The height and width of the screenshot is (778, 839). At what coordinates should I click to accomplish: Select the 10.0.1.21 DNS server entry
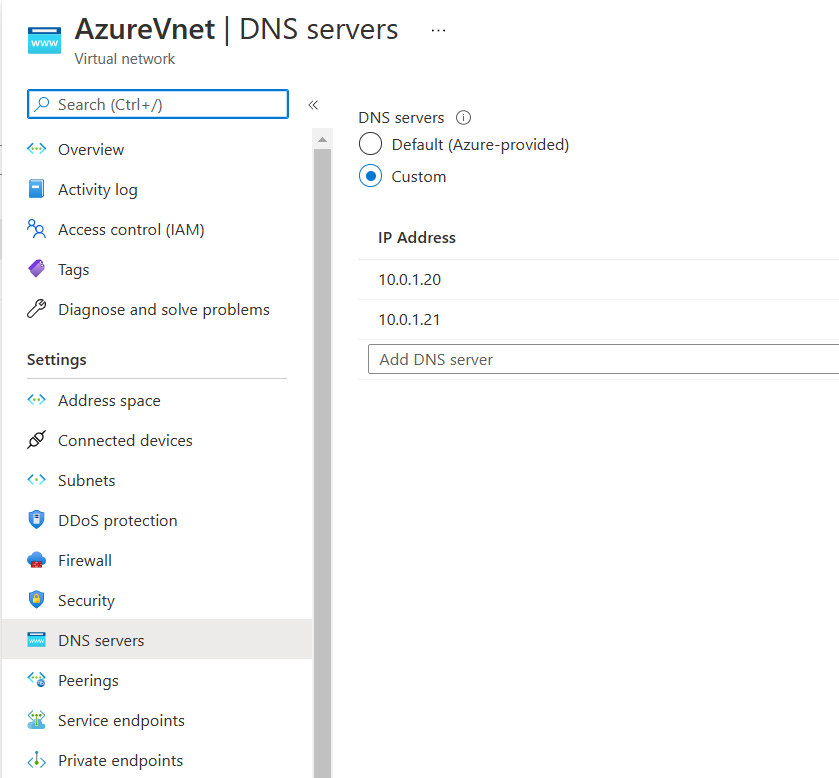(x=409, y=319)
